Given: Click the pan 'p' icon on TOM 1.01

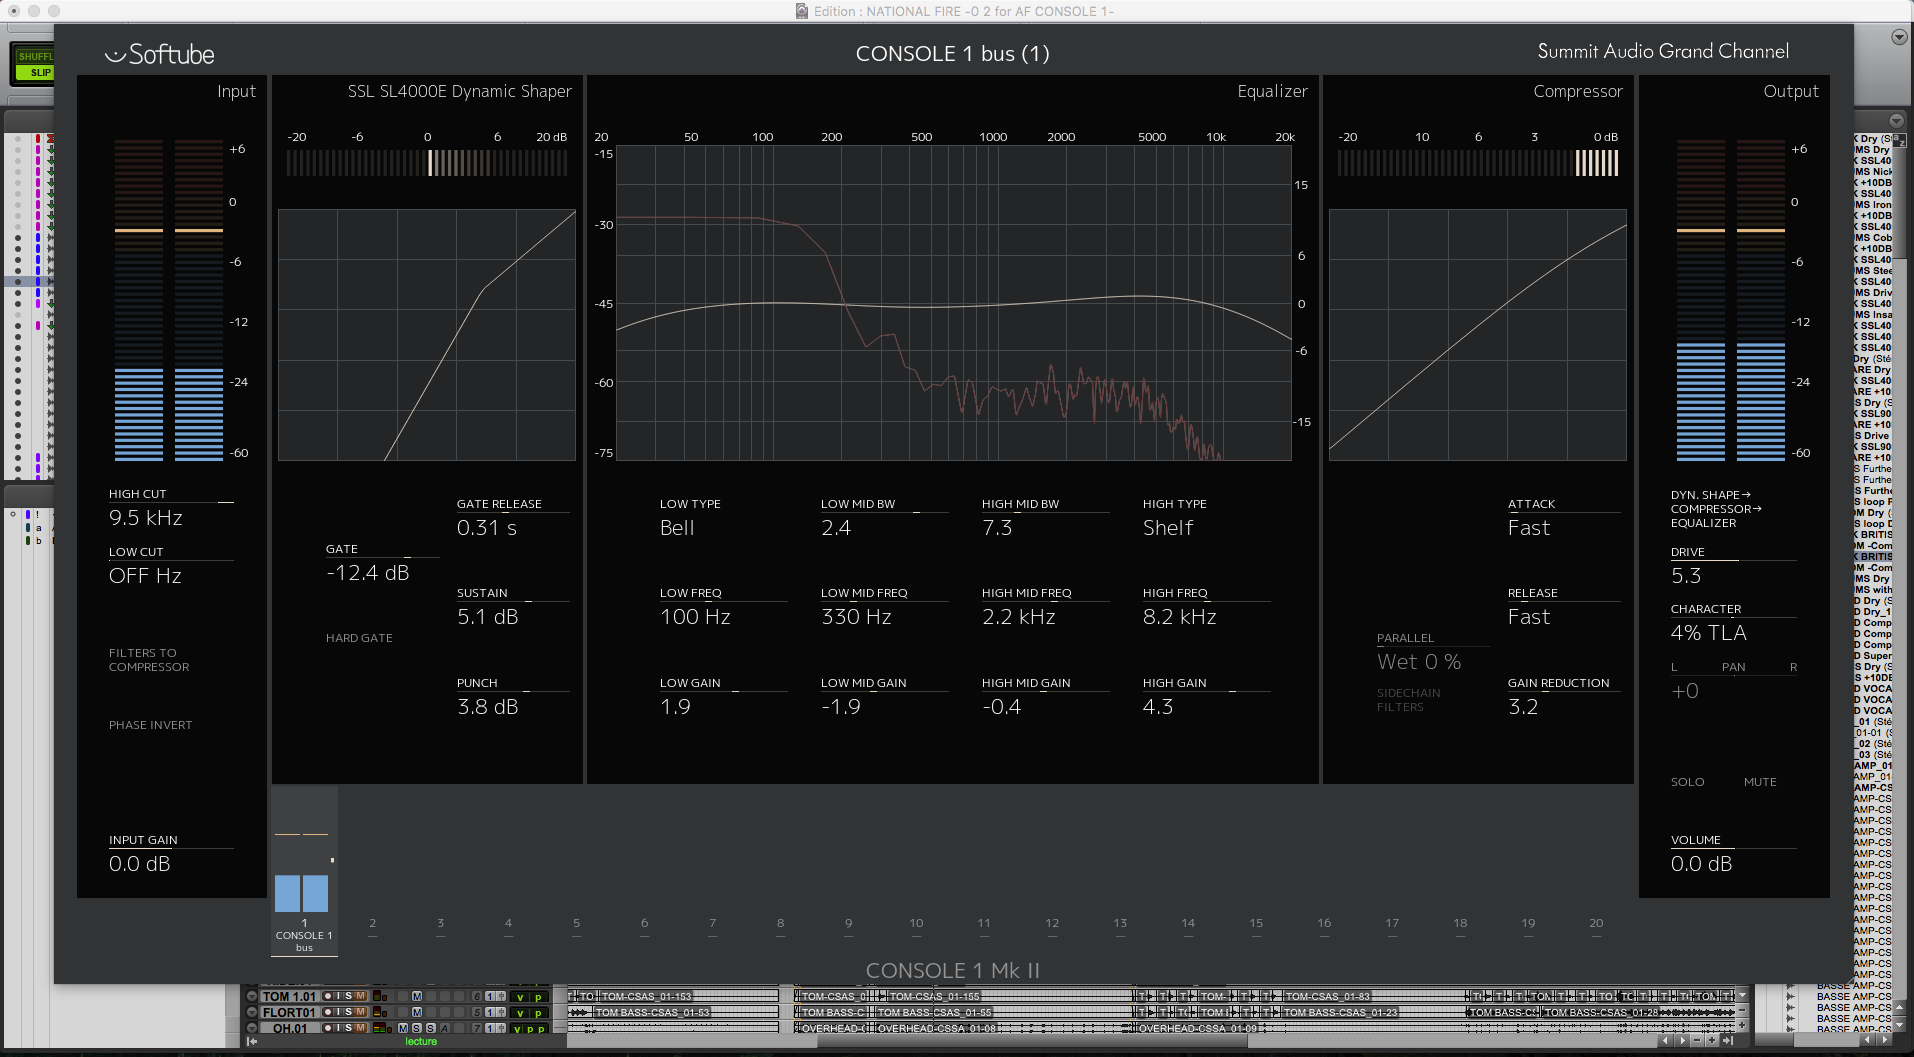Looking at the screenshot, I should pyautogui.click(x=540, y=996).
